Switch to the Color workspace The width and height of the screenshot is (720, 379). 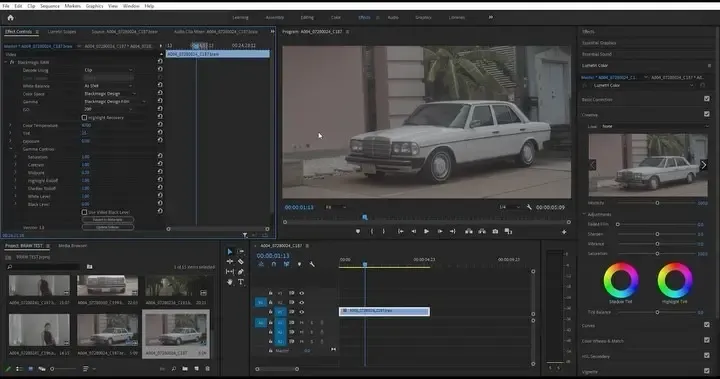(336, 17)
